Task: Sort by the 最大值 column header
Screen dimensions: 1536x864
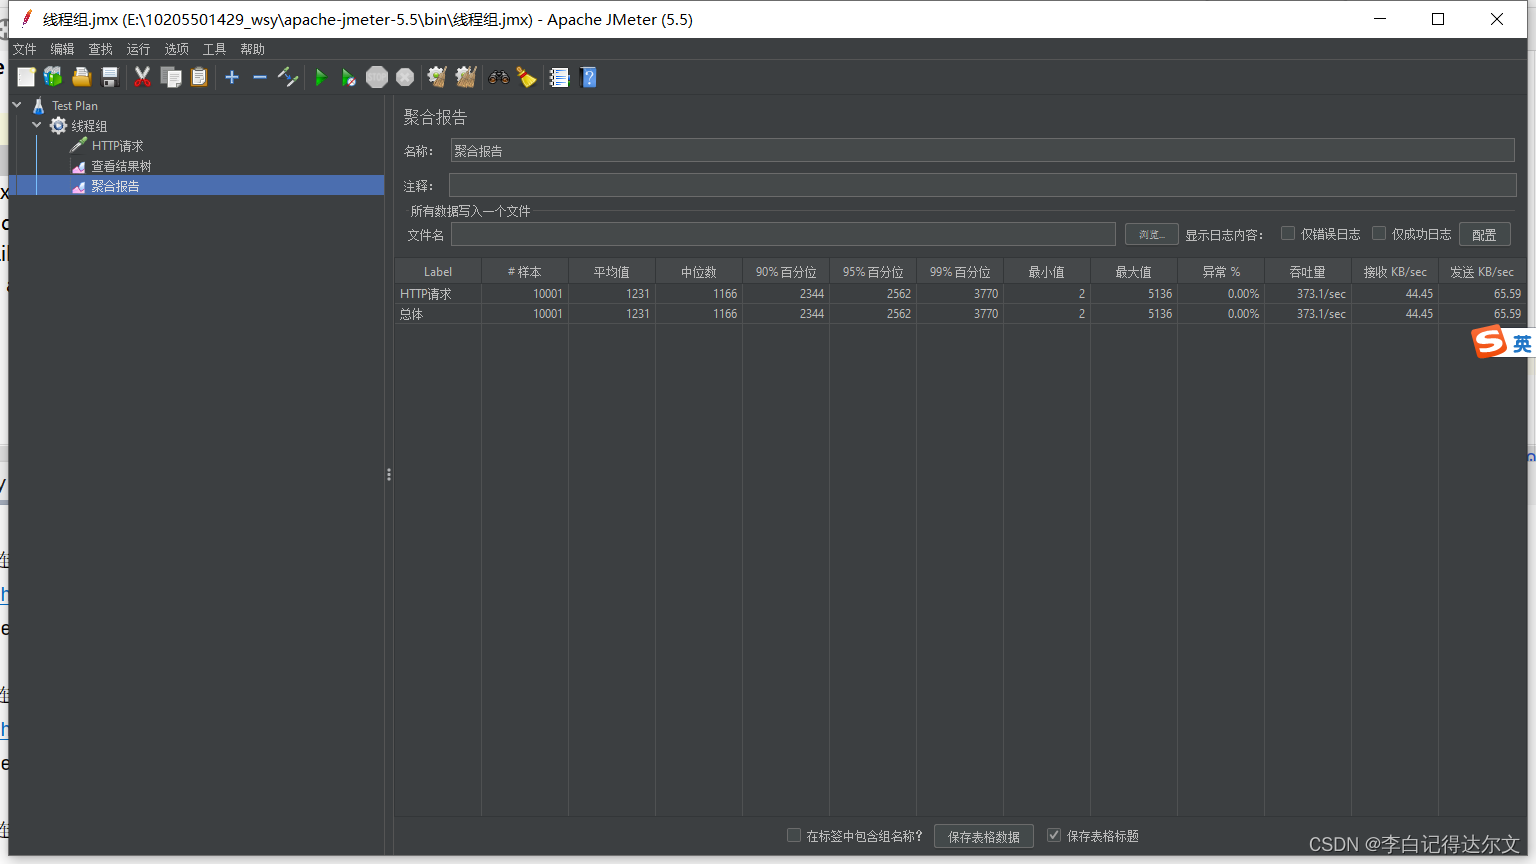Action: tap(1134, 271)
